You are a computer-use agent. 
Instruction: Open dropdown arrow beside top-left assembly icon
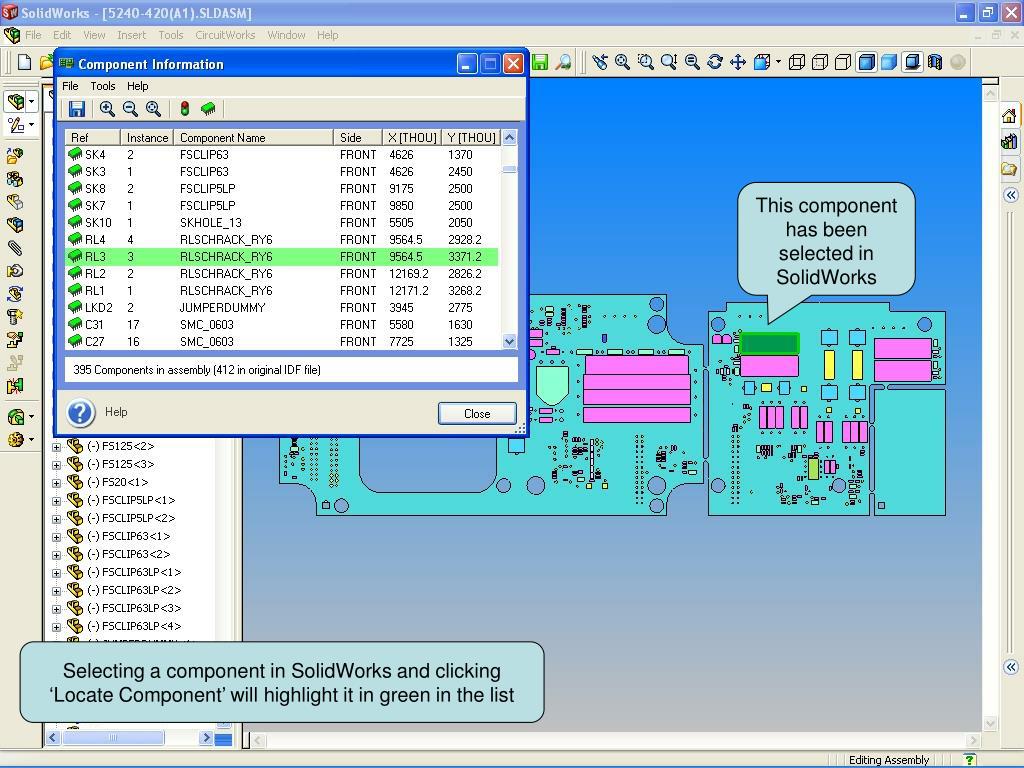[31, 101]
